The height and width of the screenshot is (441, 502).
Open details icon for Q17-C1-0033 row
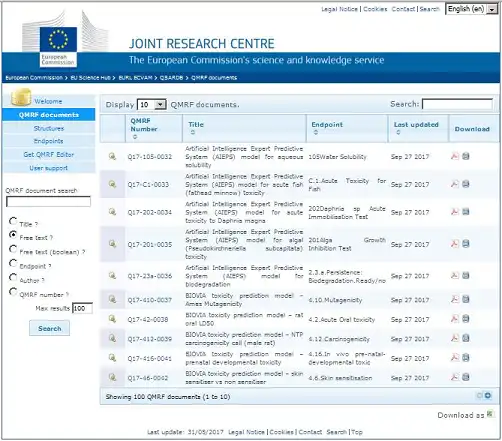pos(112,184)
